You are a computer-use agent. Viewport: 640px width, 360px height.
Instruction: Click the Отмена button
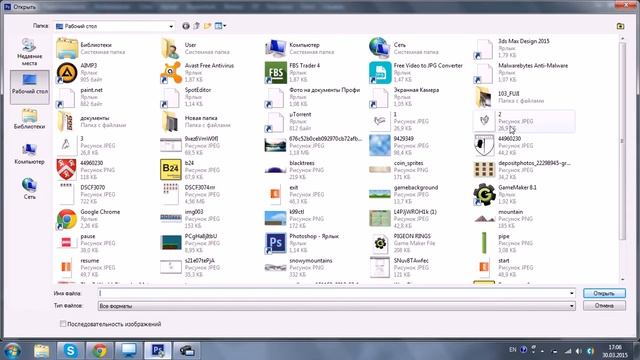click(x=604, y=306)
